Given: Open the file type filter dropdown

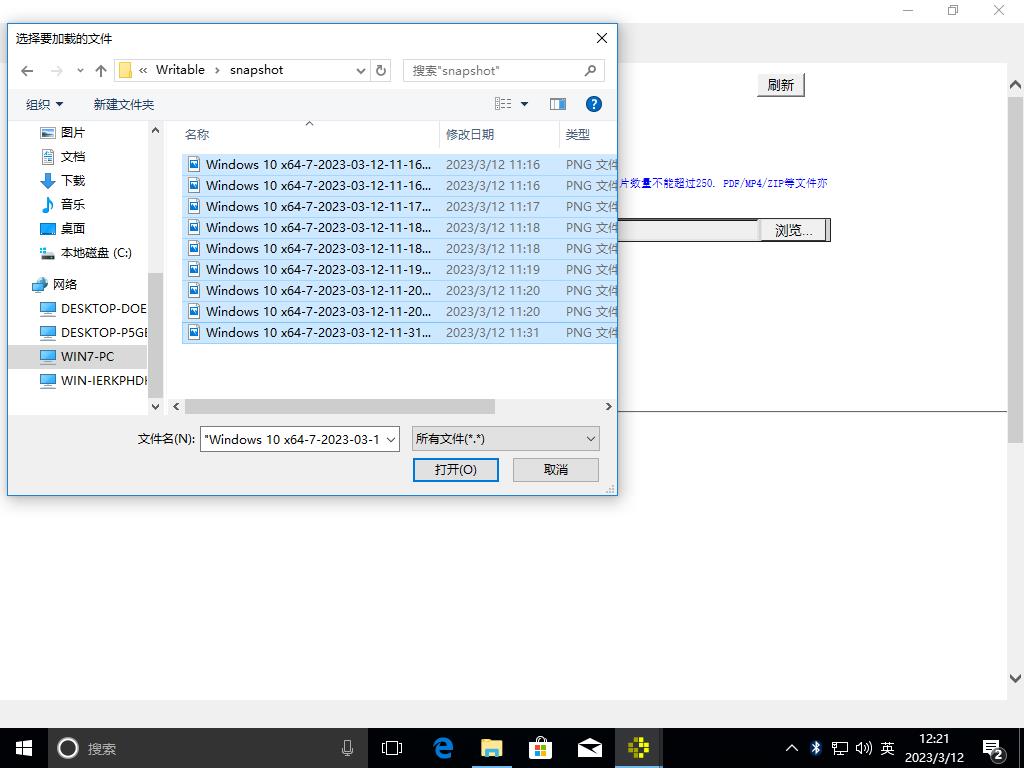Looking at the screenshot, I should coord(505,438).
